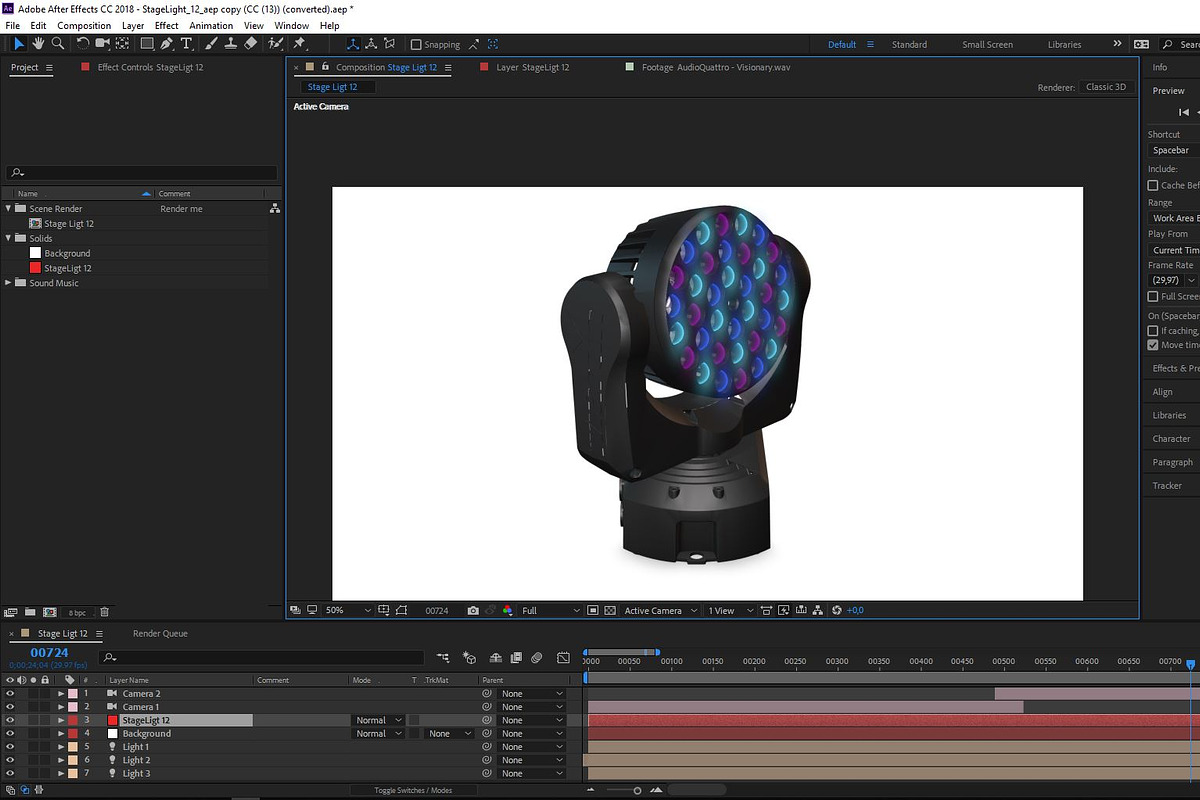Hide the Camera 2 layer
The image size is (1200, 800).
click(10, 693)
